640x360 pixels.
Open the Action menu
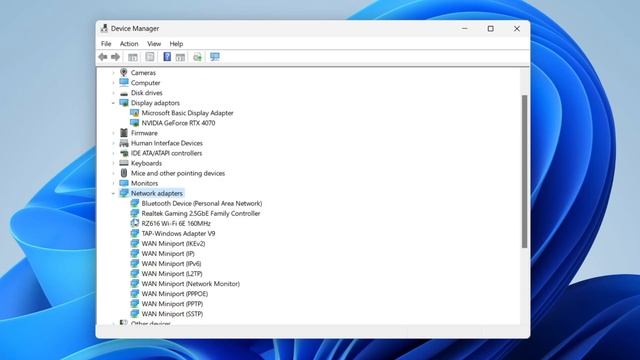129,44
